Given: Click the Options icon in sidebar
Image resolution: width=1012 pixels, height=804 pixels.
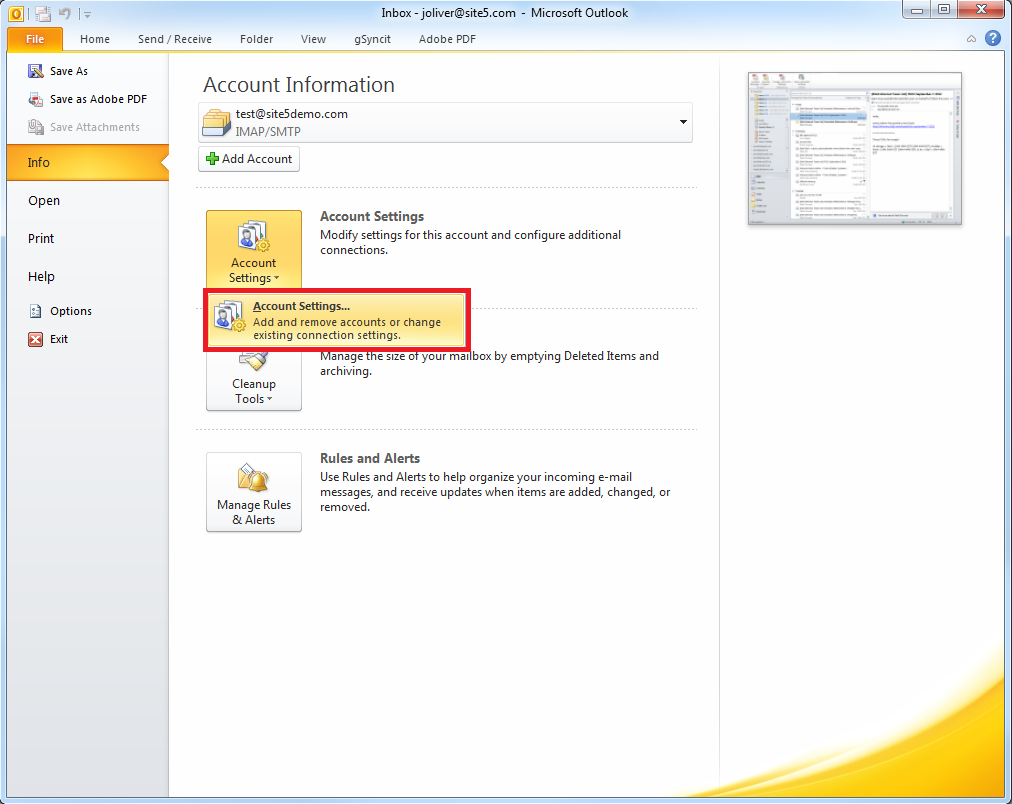Looking at the screenshot, I should [35, 311].
